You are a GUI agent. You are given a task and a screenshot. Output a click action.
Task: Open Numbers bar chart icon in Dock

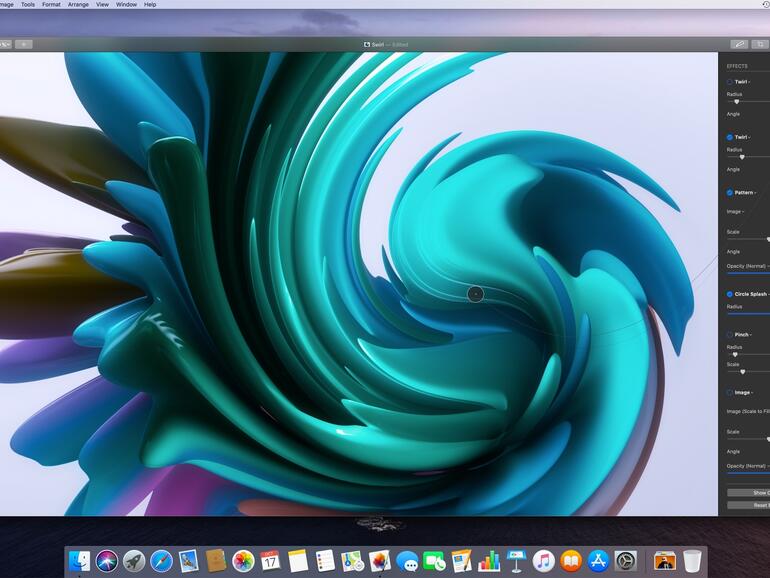489,561
